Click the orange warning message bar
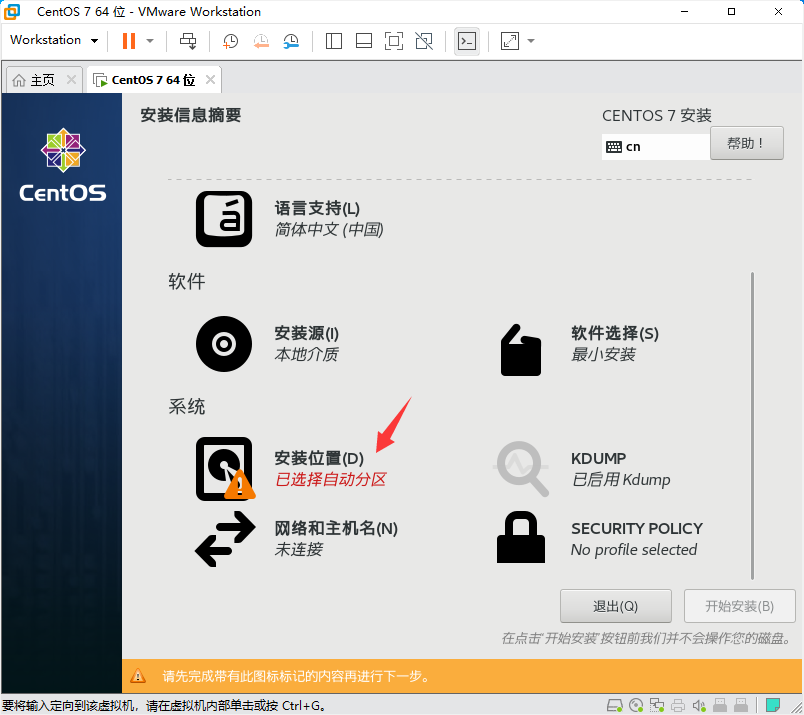804x715 pixels. click(463, 676)
